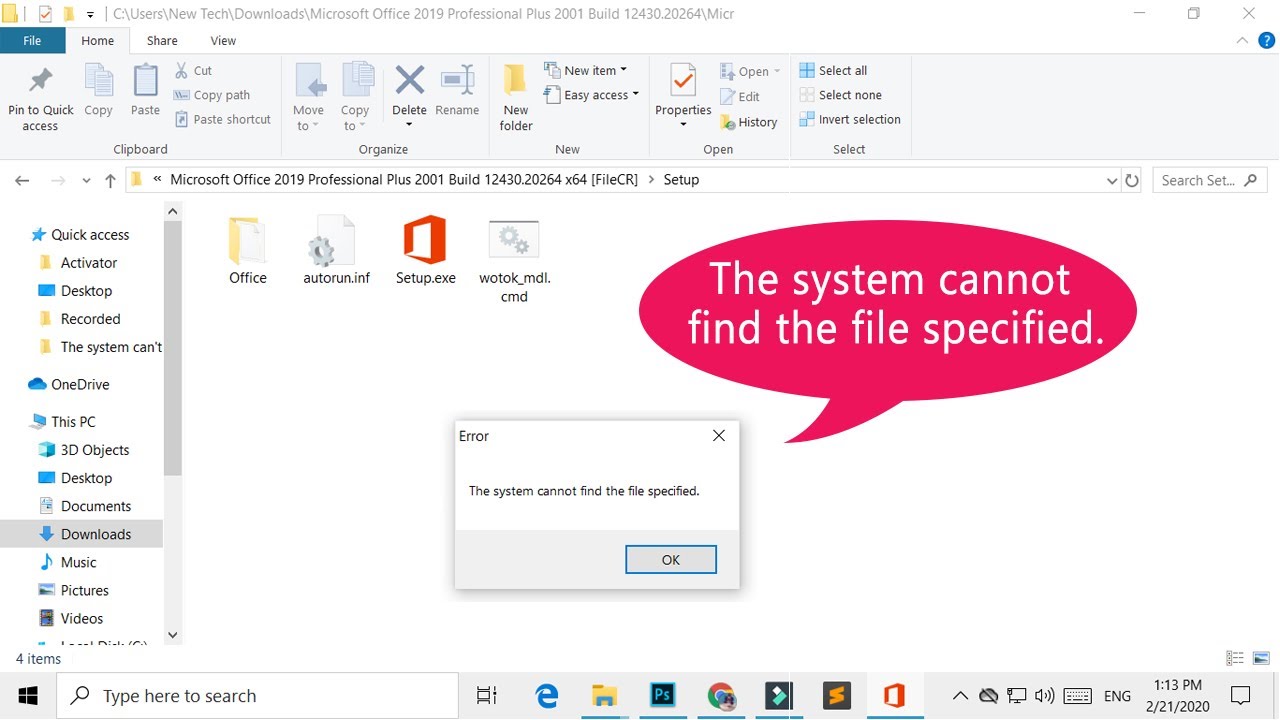
Task: Expand the New item dropdown
Action: pyautogui.click(x=585, y=71)
